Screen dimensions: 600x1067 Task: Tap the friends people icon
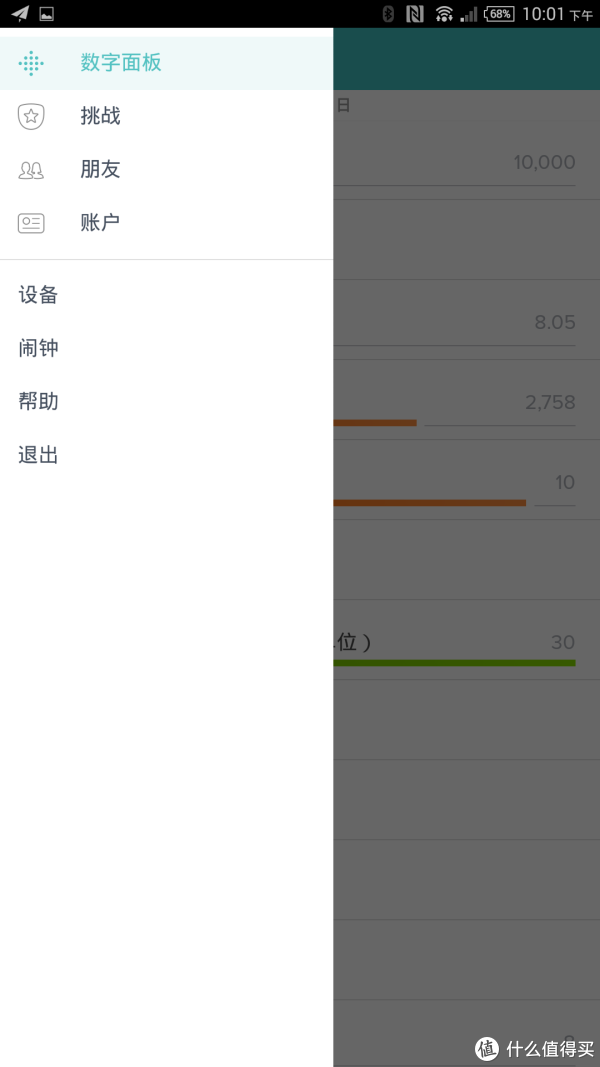31,170
